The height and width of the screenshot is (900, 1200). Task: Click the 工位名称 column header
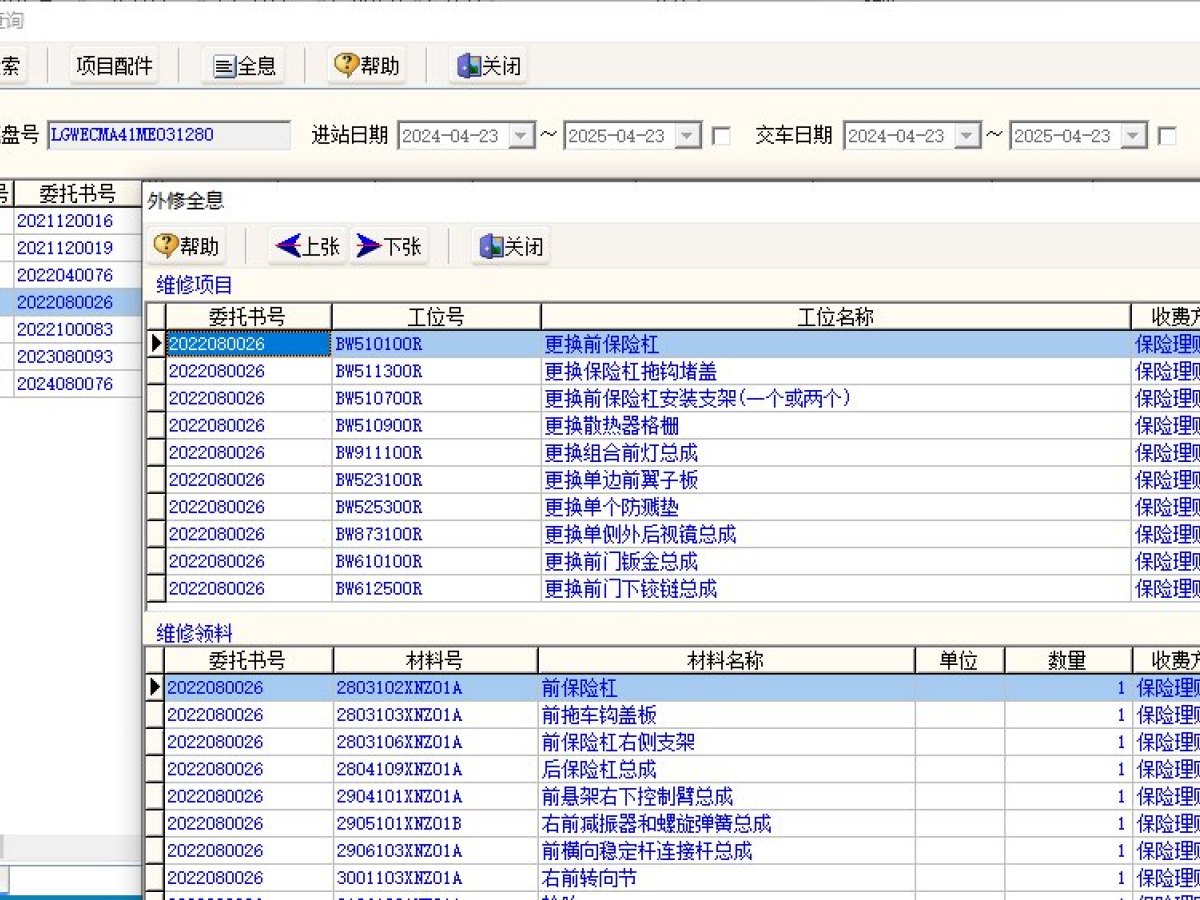click(836, 317)
